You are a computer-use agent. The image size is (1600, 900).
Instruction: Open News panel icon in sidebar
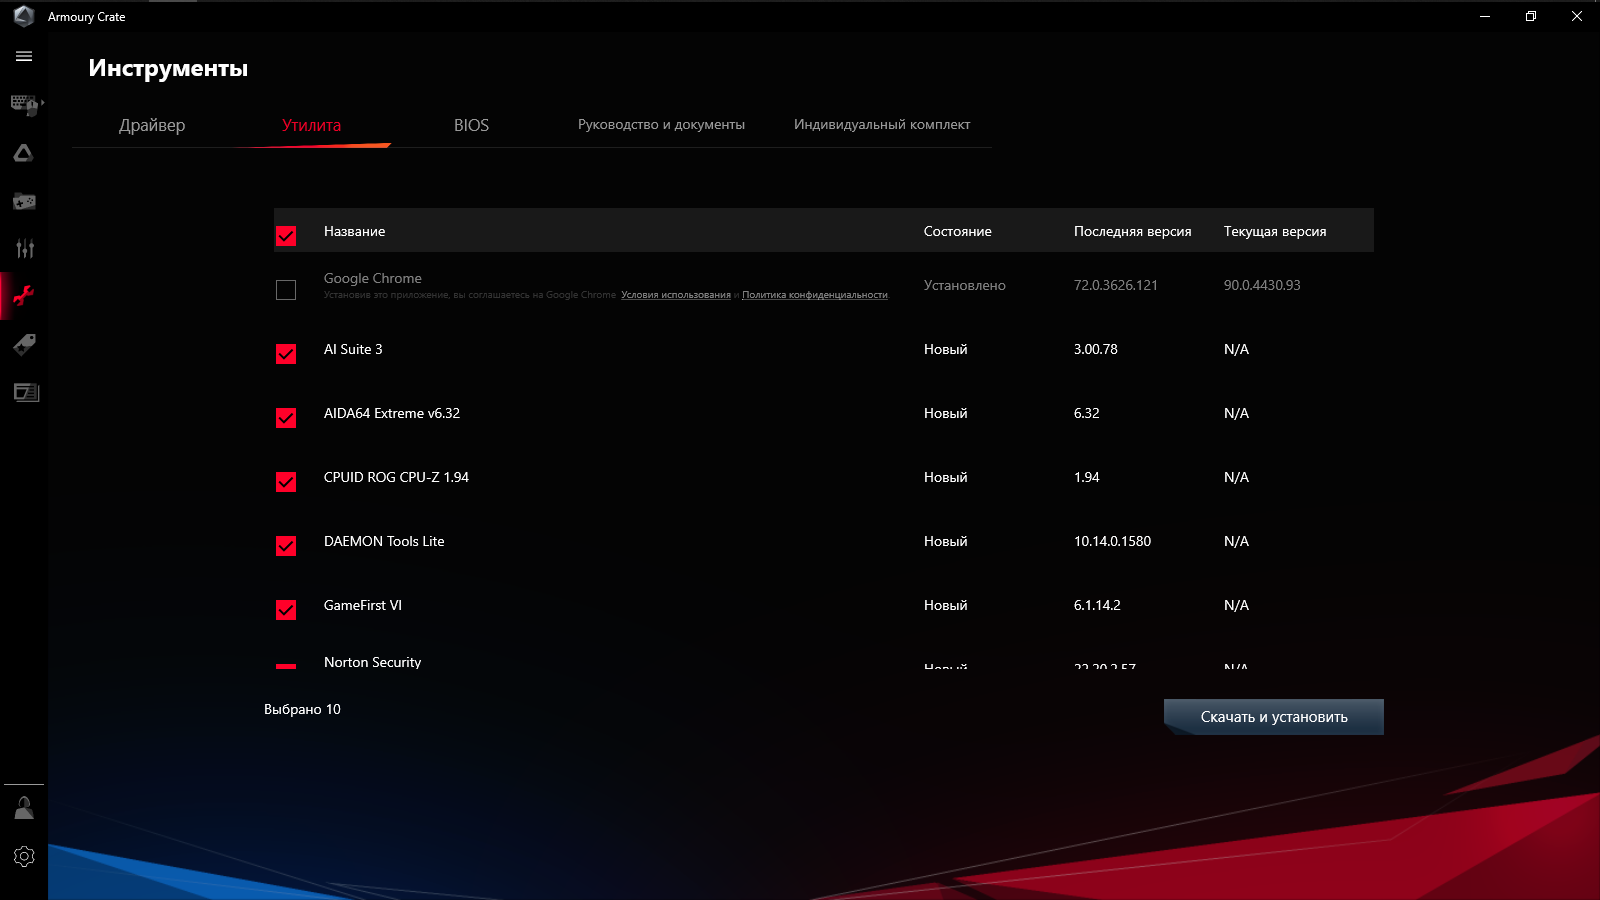[x=26, y=392]
